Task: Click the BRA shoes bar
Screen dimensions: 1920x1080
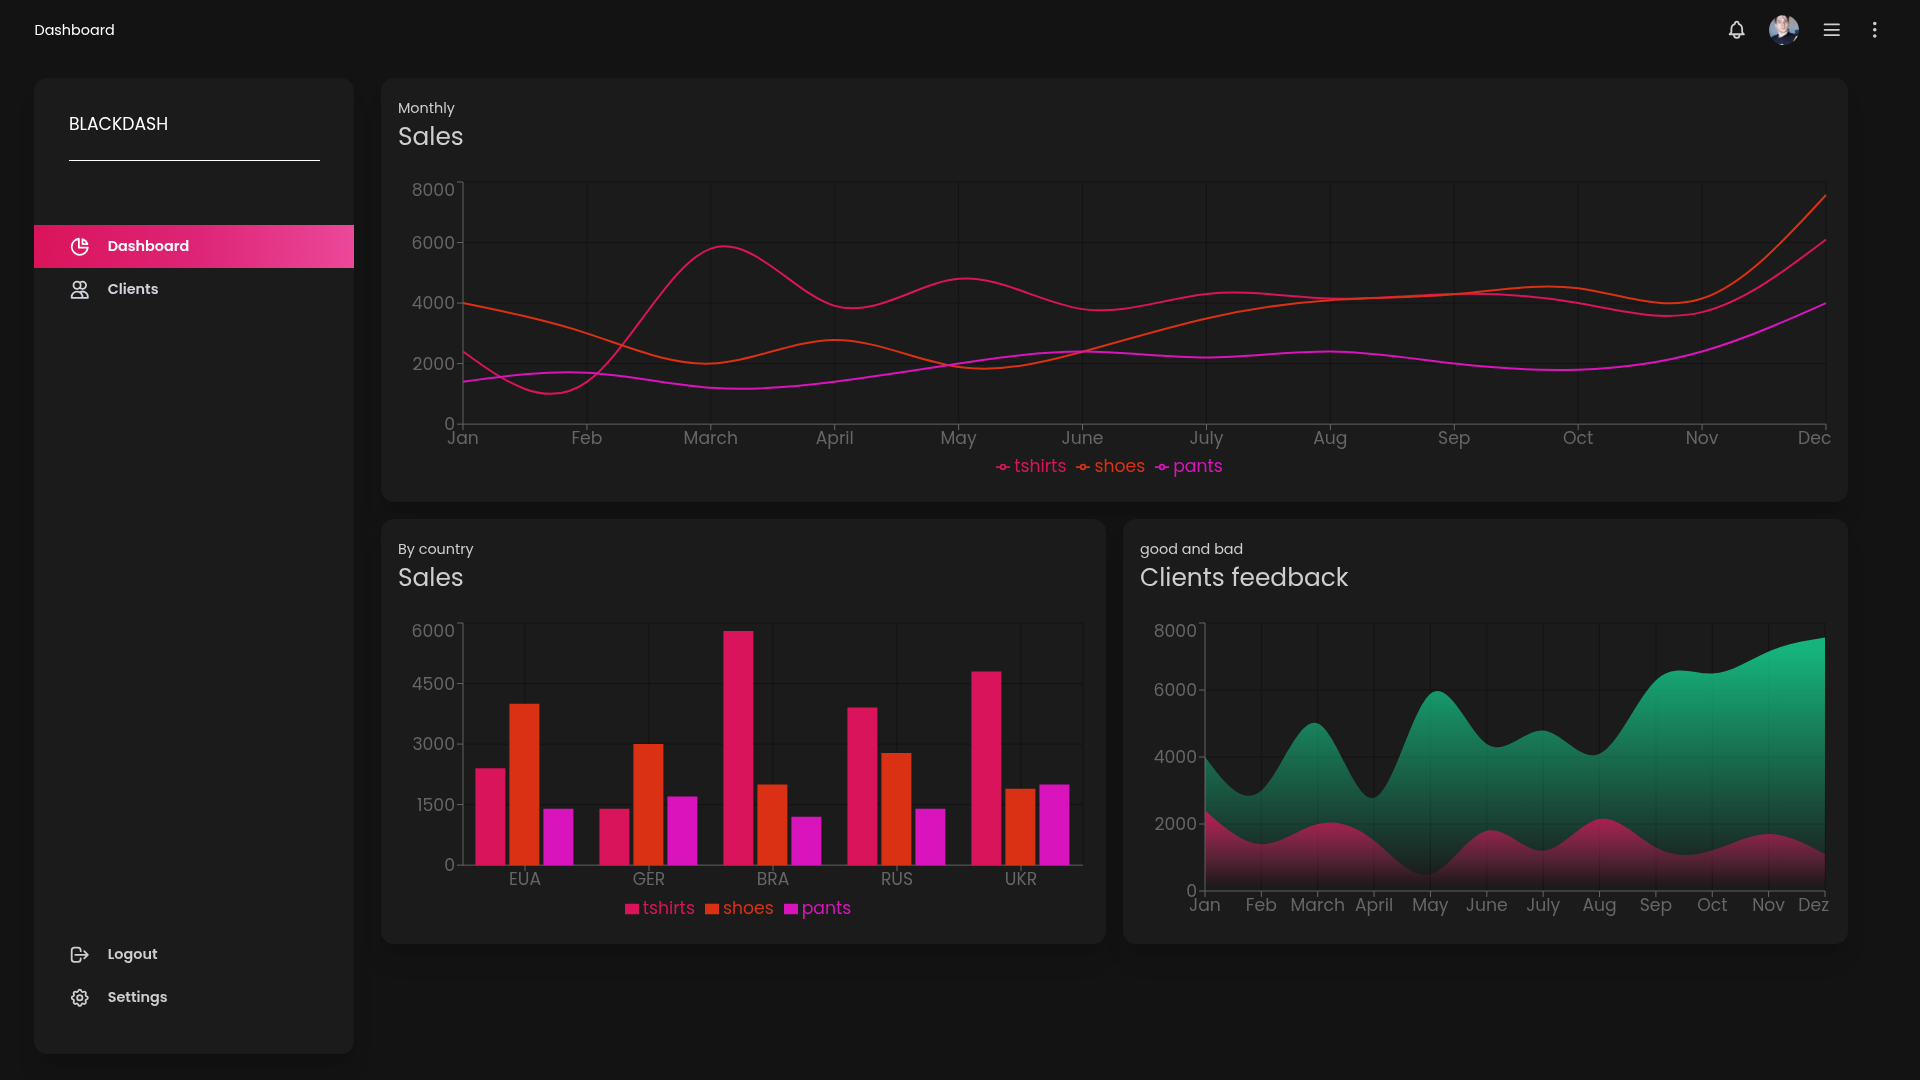Action: 772,825
